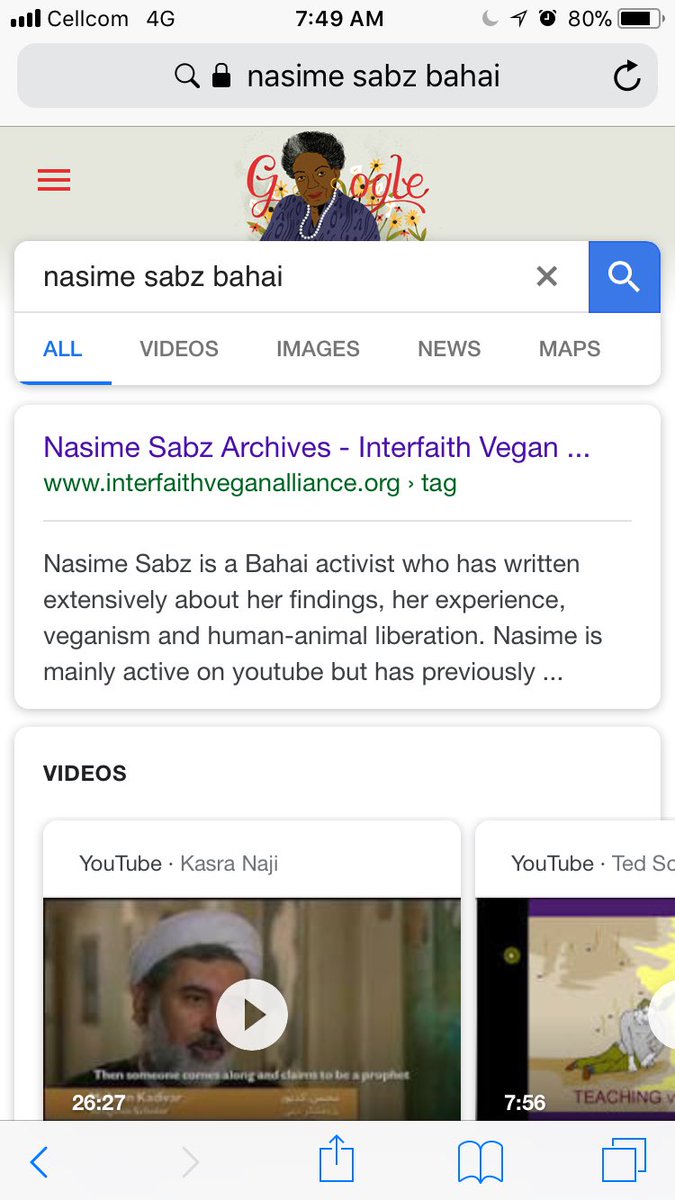Tap the blue magnifier search button
This screenshot has width=675, height=1200.
click(x=624, y=277)
